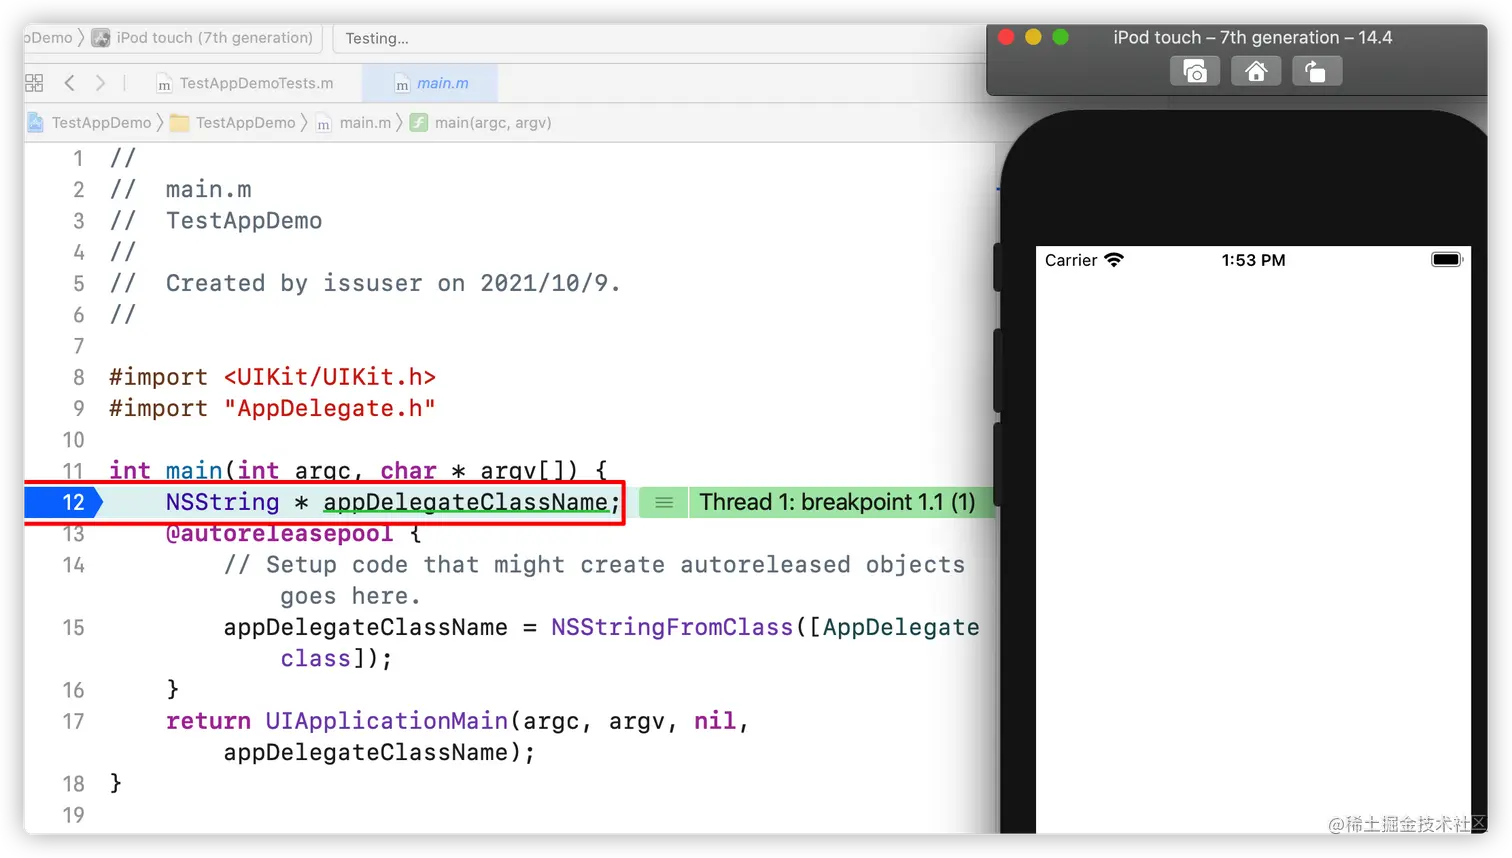Viewport: 1512px width, 858px height.
Task: Click line number 15 in gutter
Action: [x=73, y=627]
